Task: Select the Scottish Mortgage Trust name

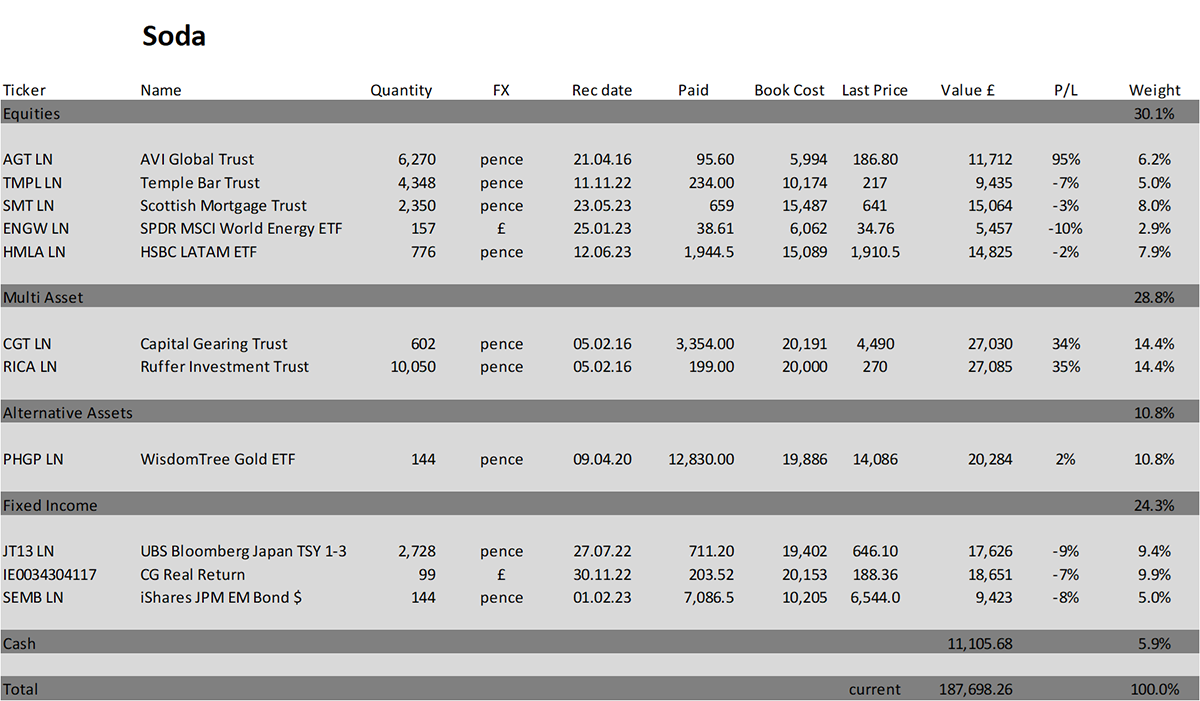Action: 223,205
